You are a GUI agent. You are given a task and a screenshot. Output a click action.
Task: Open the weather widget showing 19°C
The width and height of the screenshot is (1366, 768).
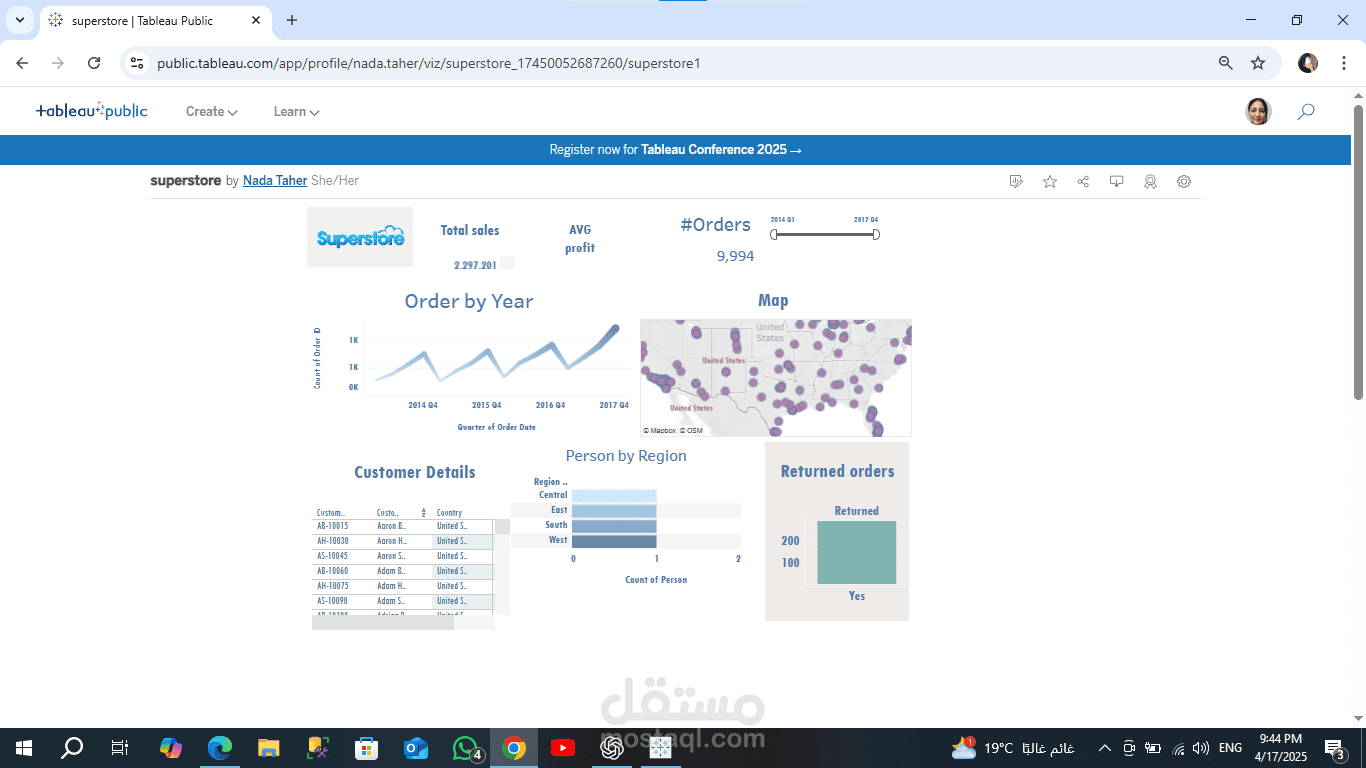(1013, 748)
